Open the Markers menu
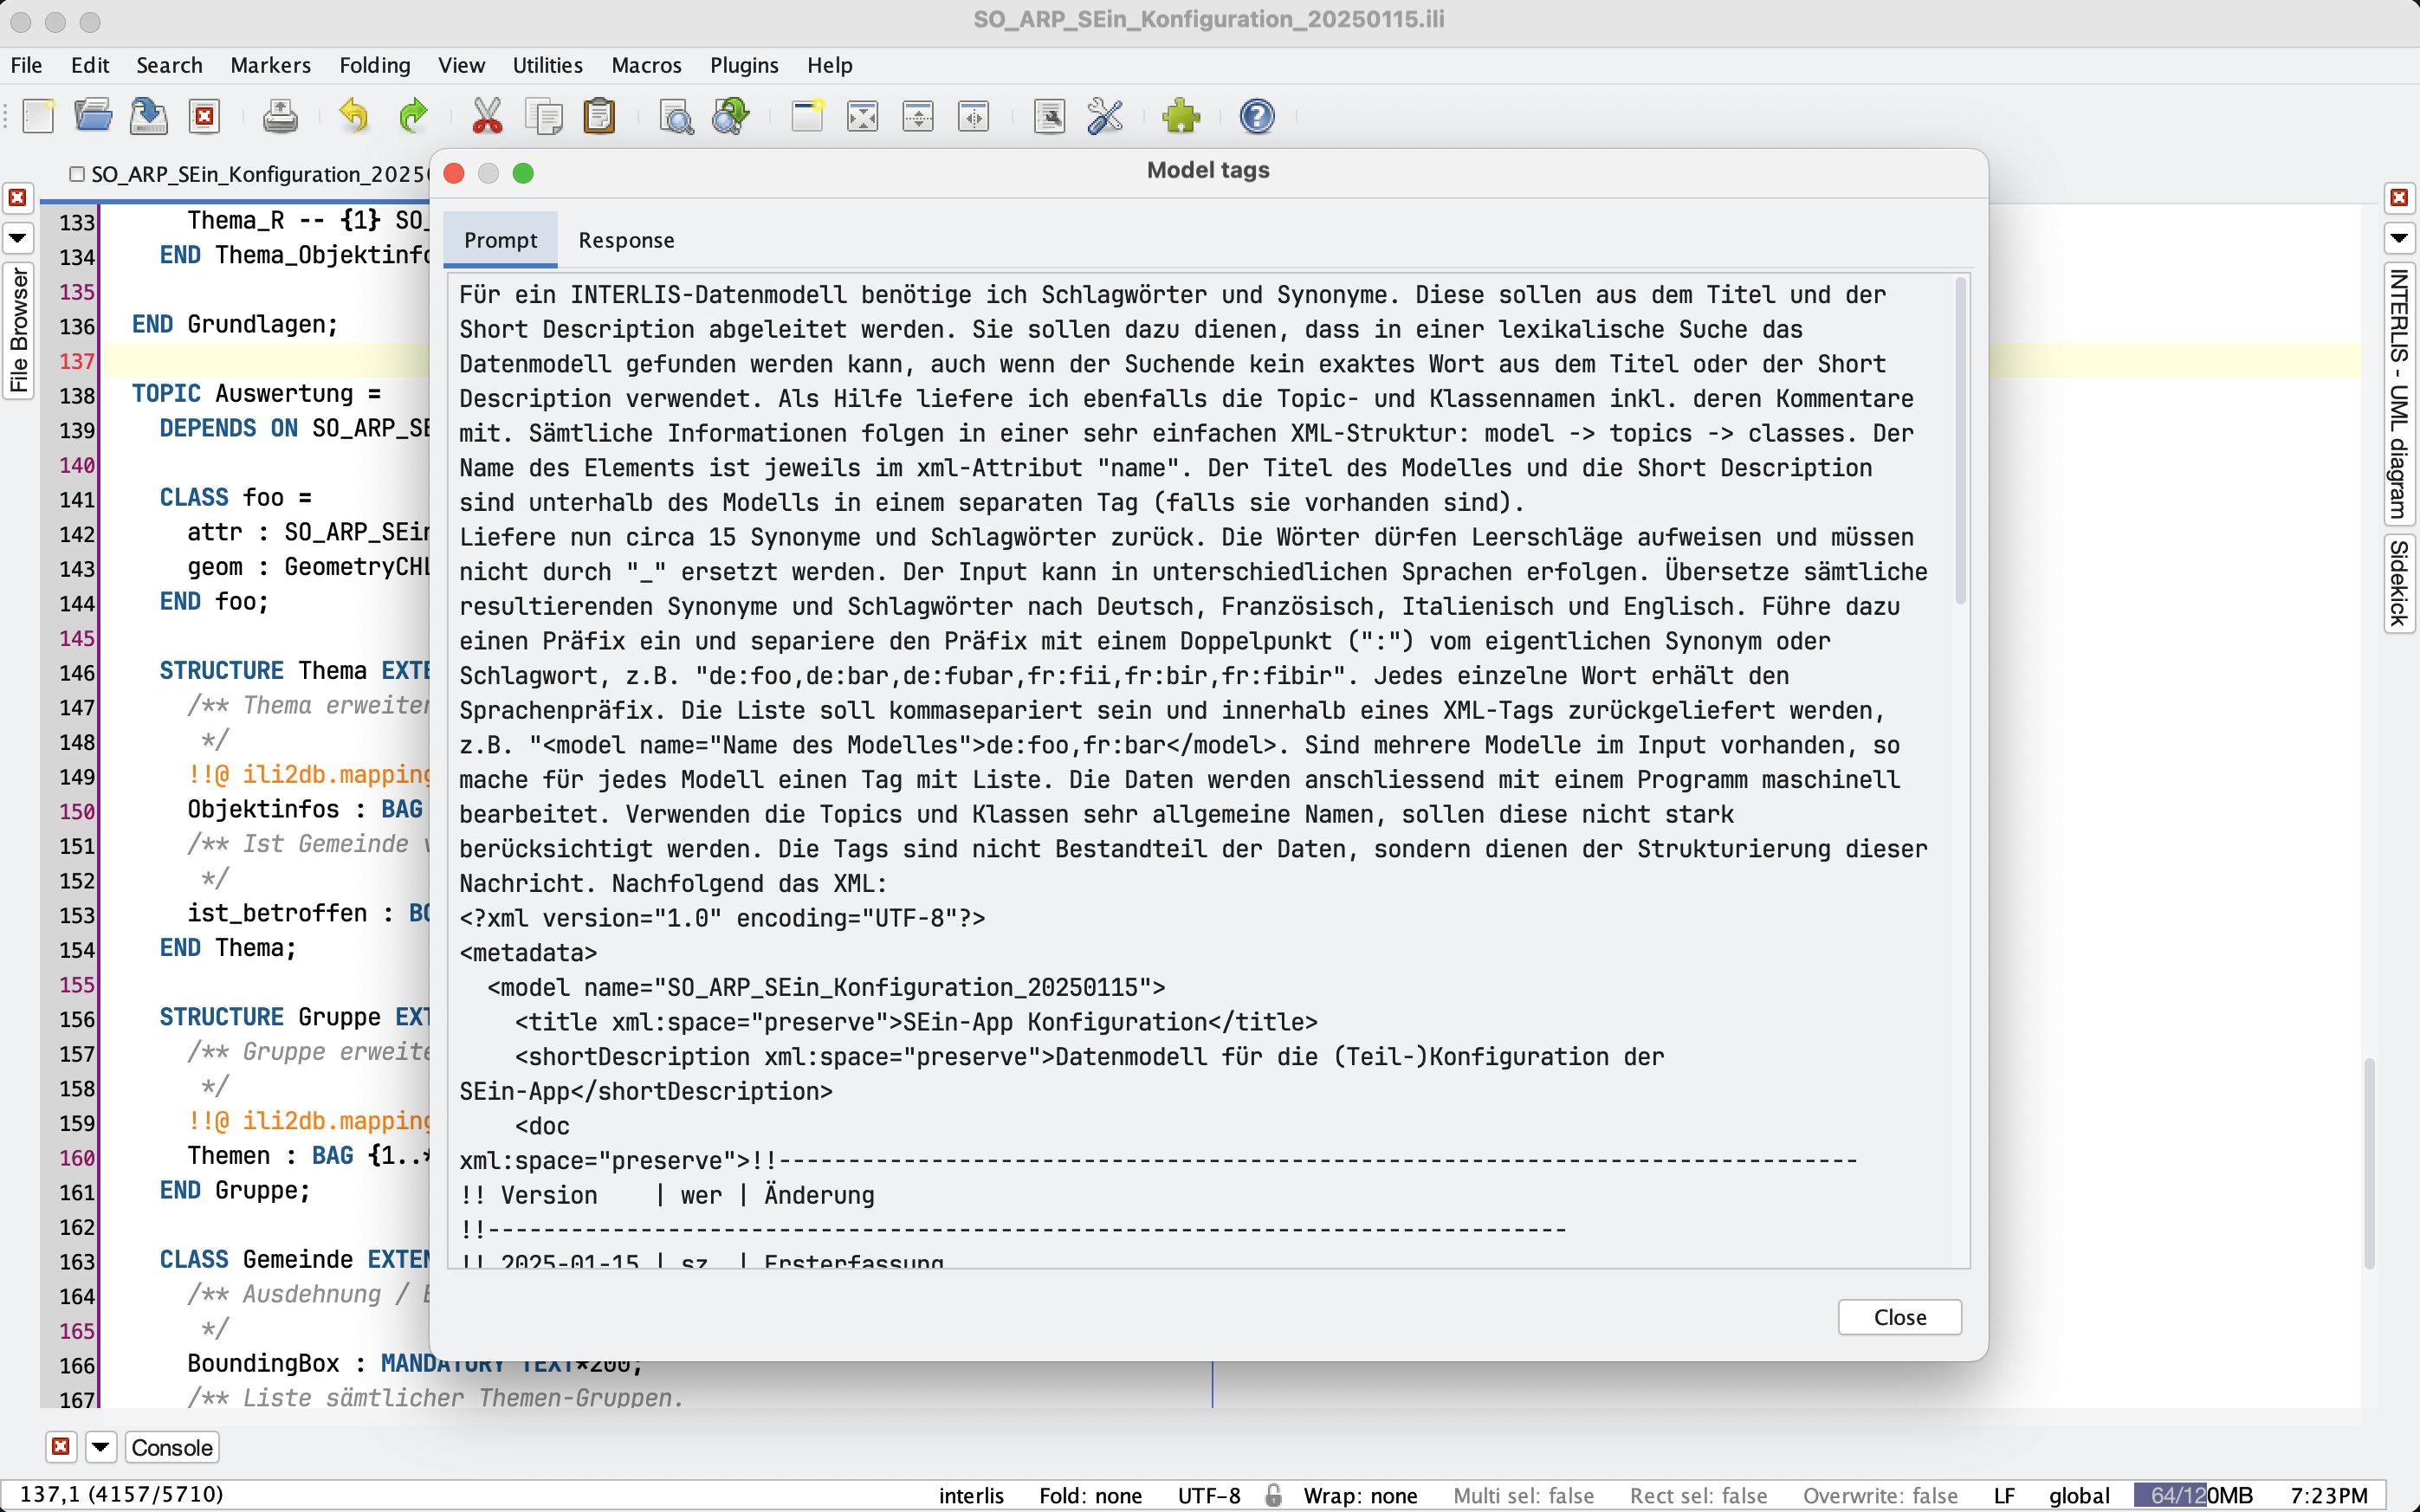This screenshot has width=2420, height=1512. (x=270, y=65)
